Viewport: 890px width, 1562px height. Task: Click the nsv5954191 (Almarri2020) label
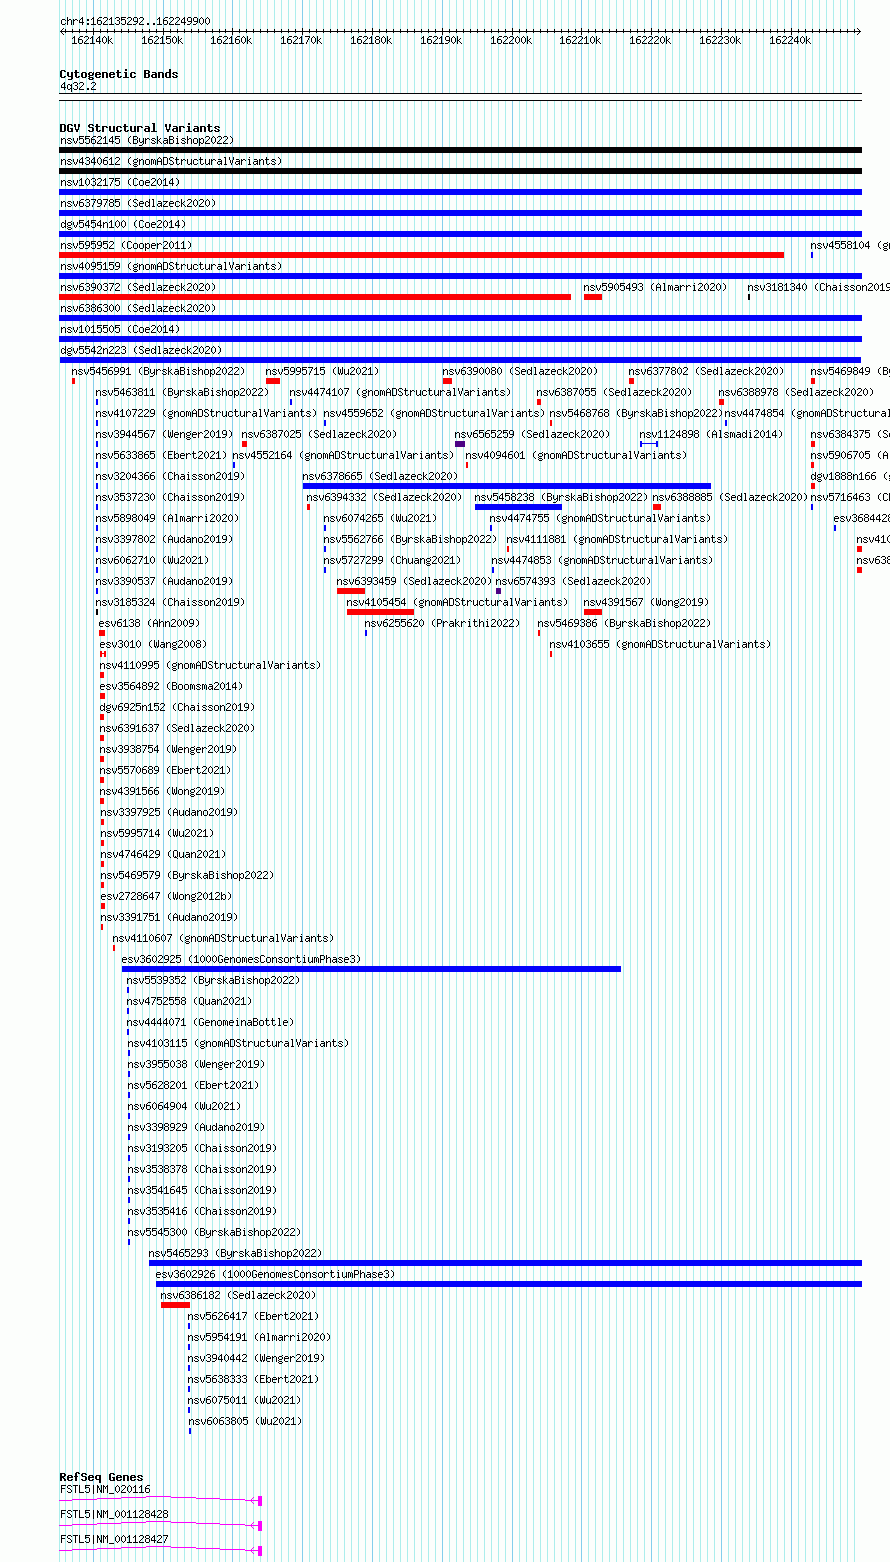pos(259,1337)
